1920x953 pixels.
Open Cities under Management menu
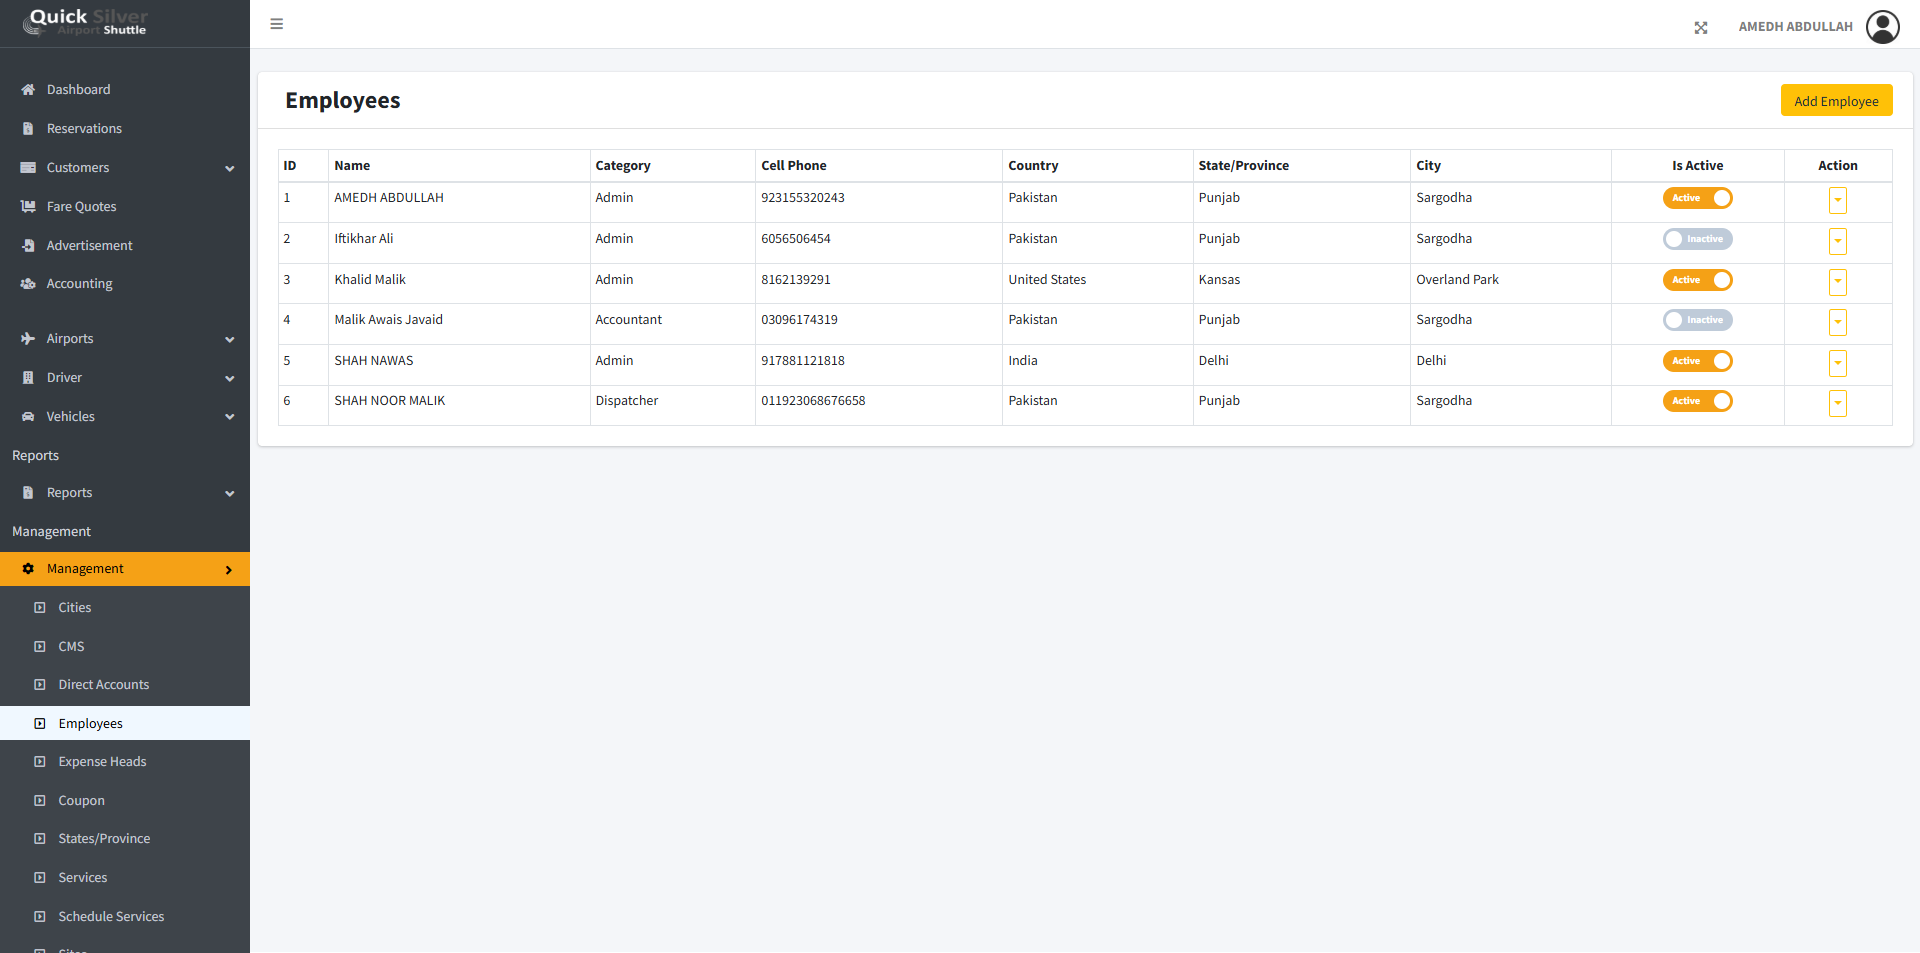coord(75,608)
